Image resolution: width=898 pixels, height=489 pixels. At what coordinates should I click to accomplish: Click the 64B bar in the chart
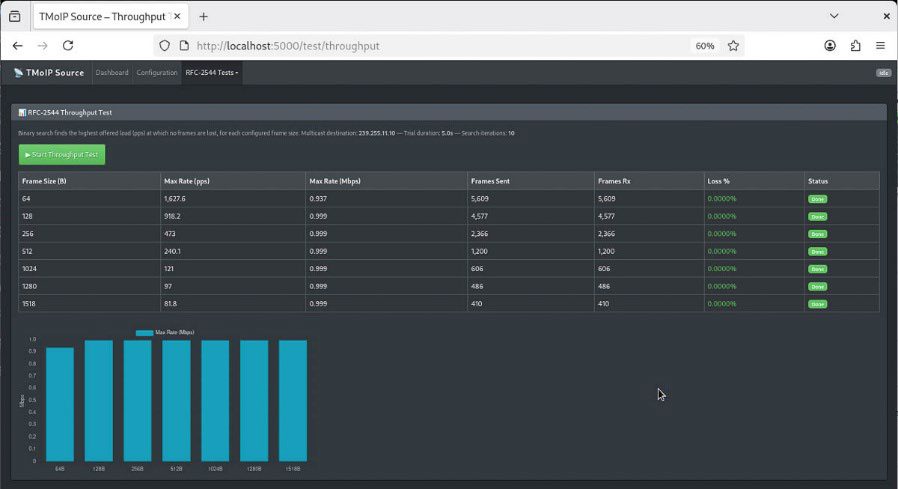pyautogui.click(x=60, y=404)
